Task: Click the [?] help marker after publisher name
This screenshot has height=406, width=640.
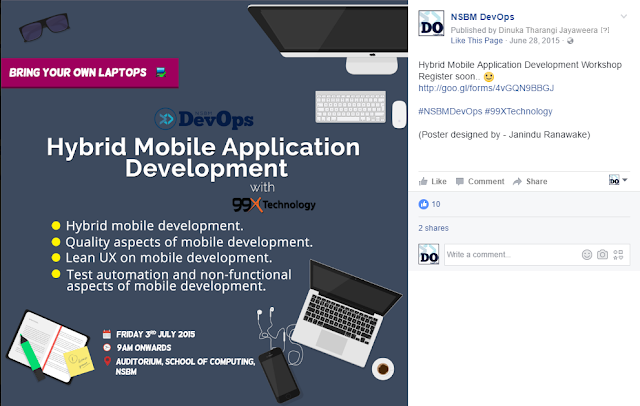Action: tap(605, 30)
